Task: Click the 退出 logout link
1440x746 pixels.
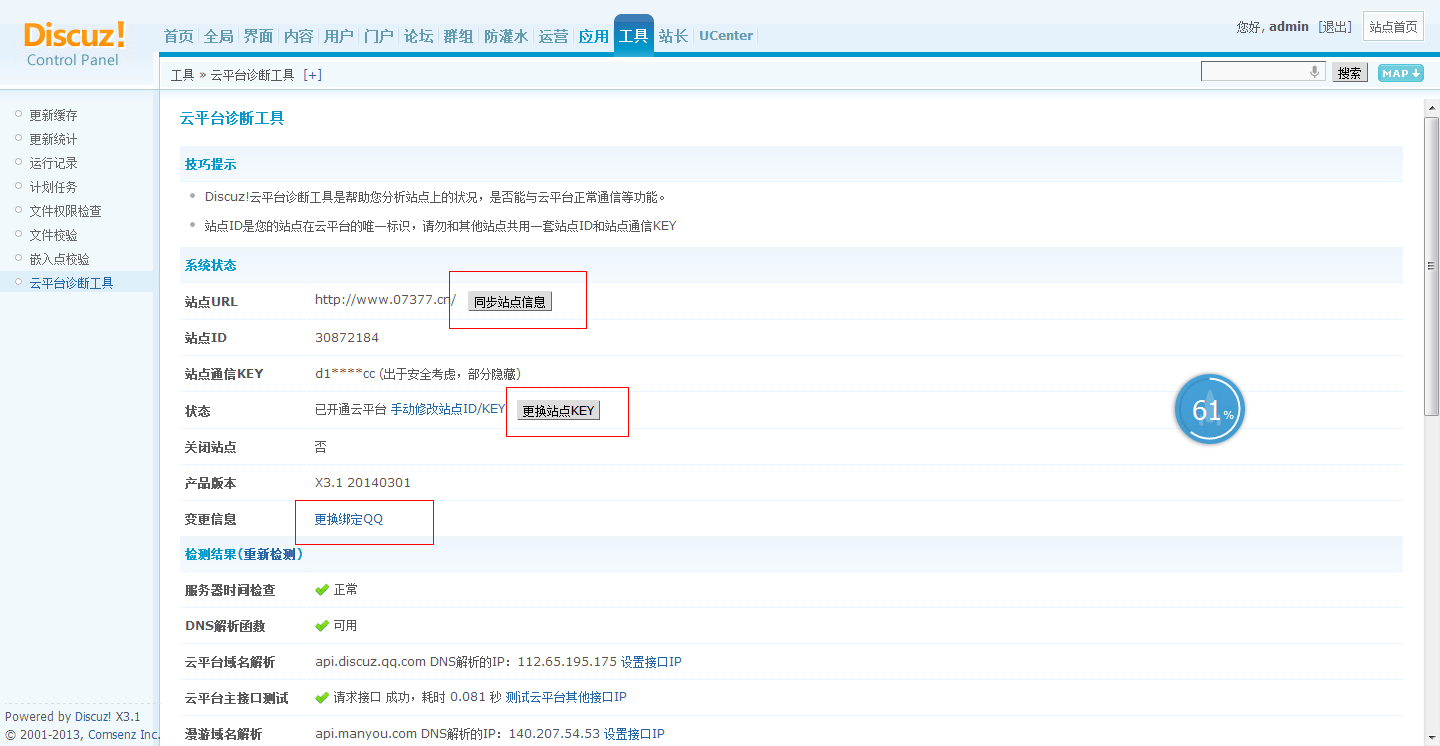Action: (x=1335, y=27)
